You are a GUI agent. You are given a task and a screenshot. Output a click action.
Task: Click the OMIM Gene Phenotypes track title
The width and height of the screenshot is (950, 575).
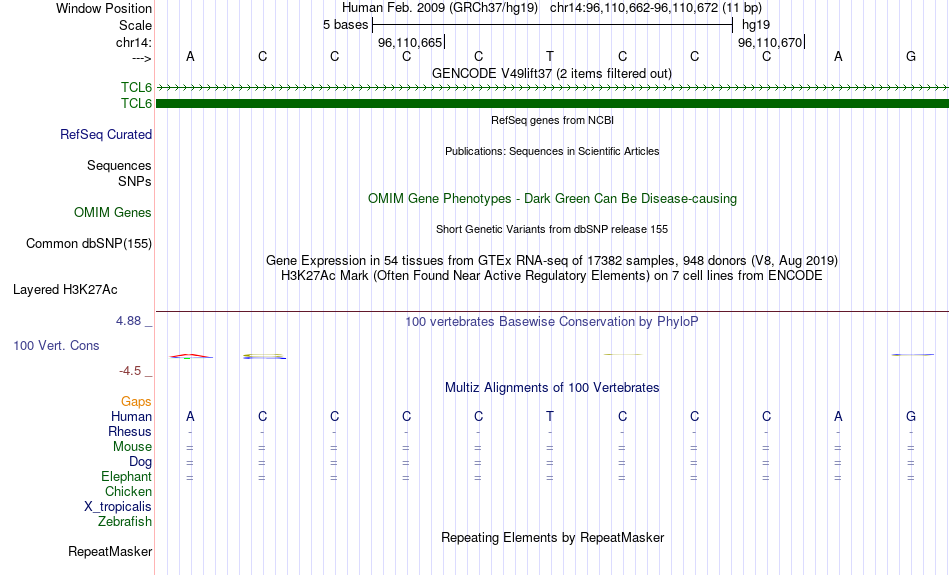coord(552,199)
